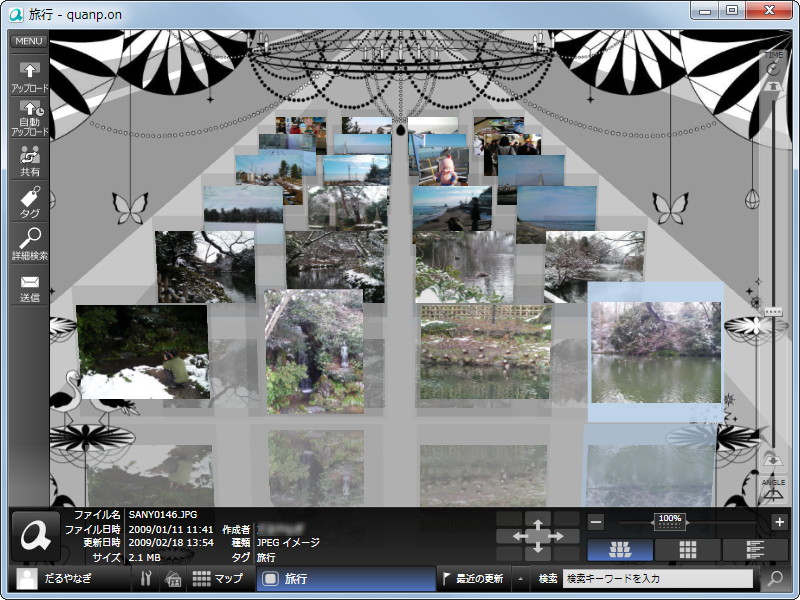
Task: Select the タグ tag icon
Action: point(31,202)
